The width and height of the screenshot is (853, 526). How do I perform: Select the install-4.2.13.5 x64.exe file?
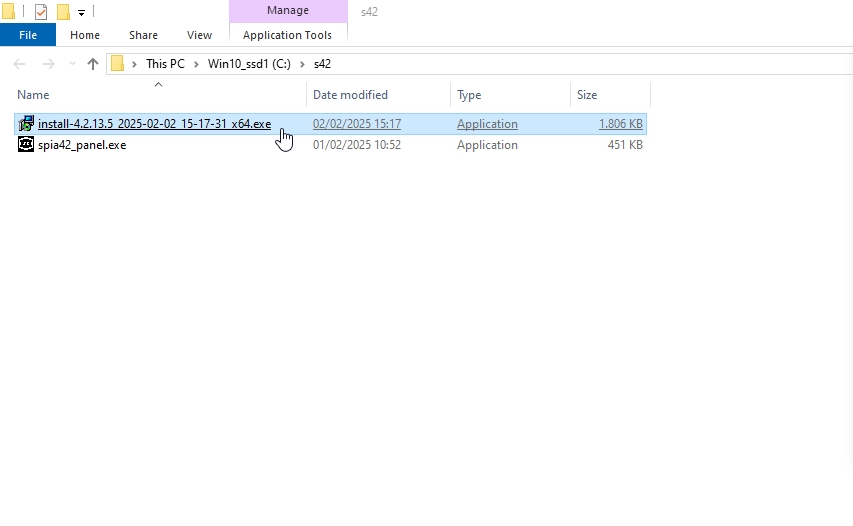click(154, 124)
